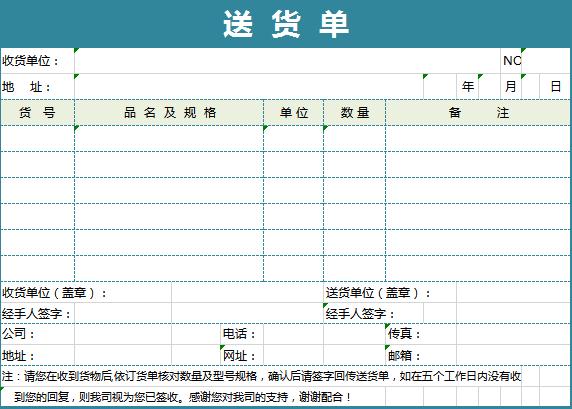
Task: Select the 收货单位： label cell
Action: coord(38,61)
